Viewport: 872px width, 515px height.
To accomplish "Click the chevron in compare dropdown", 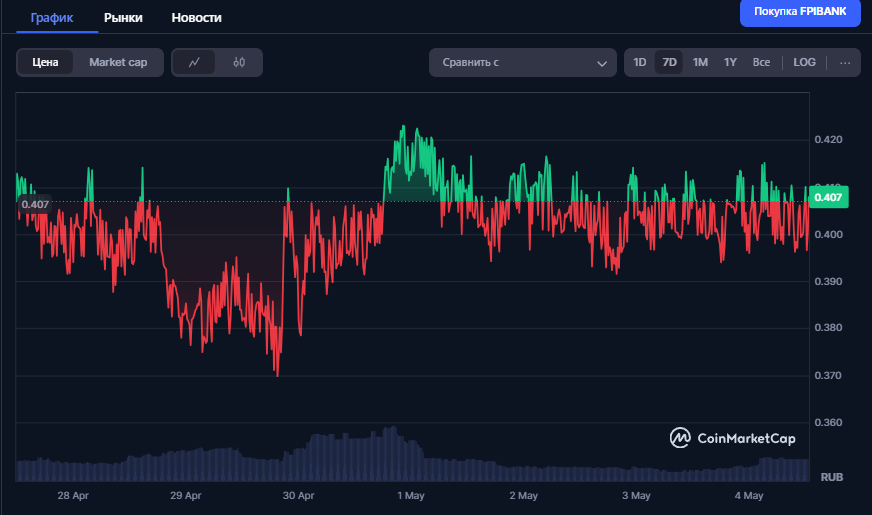I will point(602,63).
